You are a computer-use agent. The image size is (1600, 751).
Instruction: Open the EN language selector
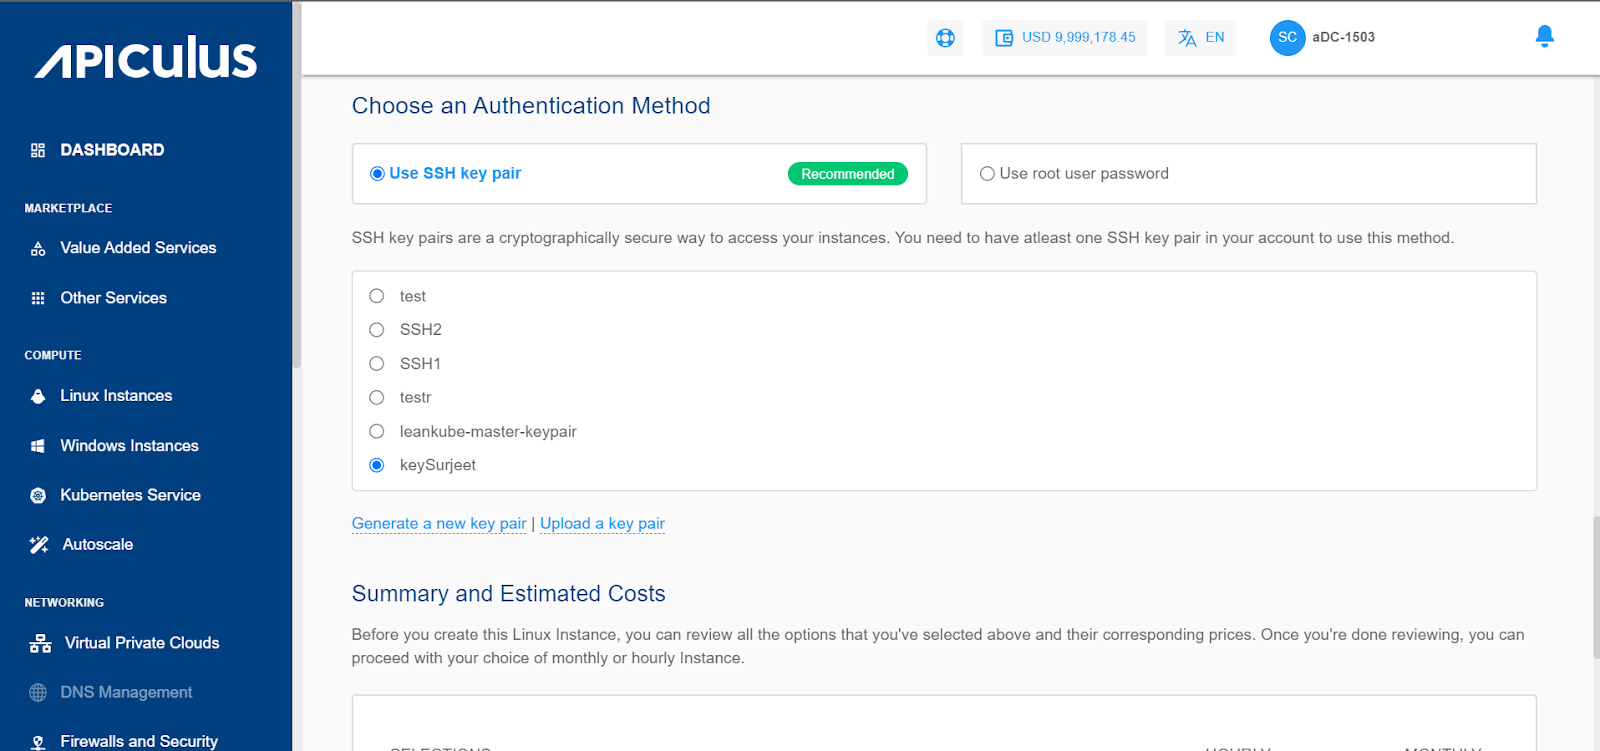[1200, 38]
